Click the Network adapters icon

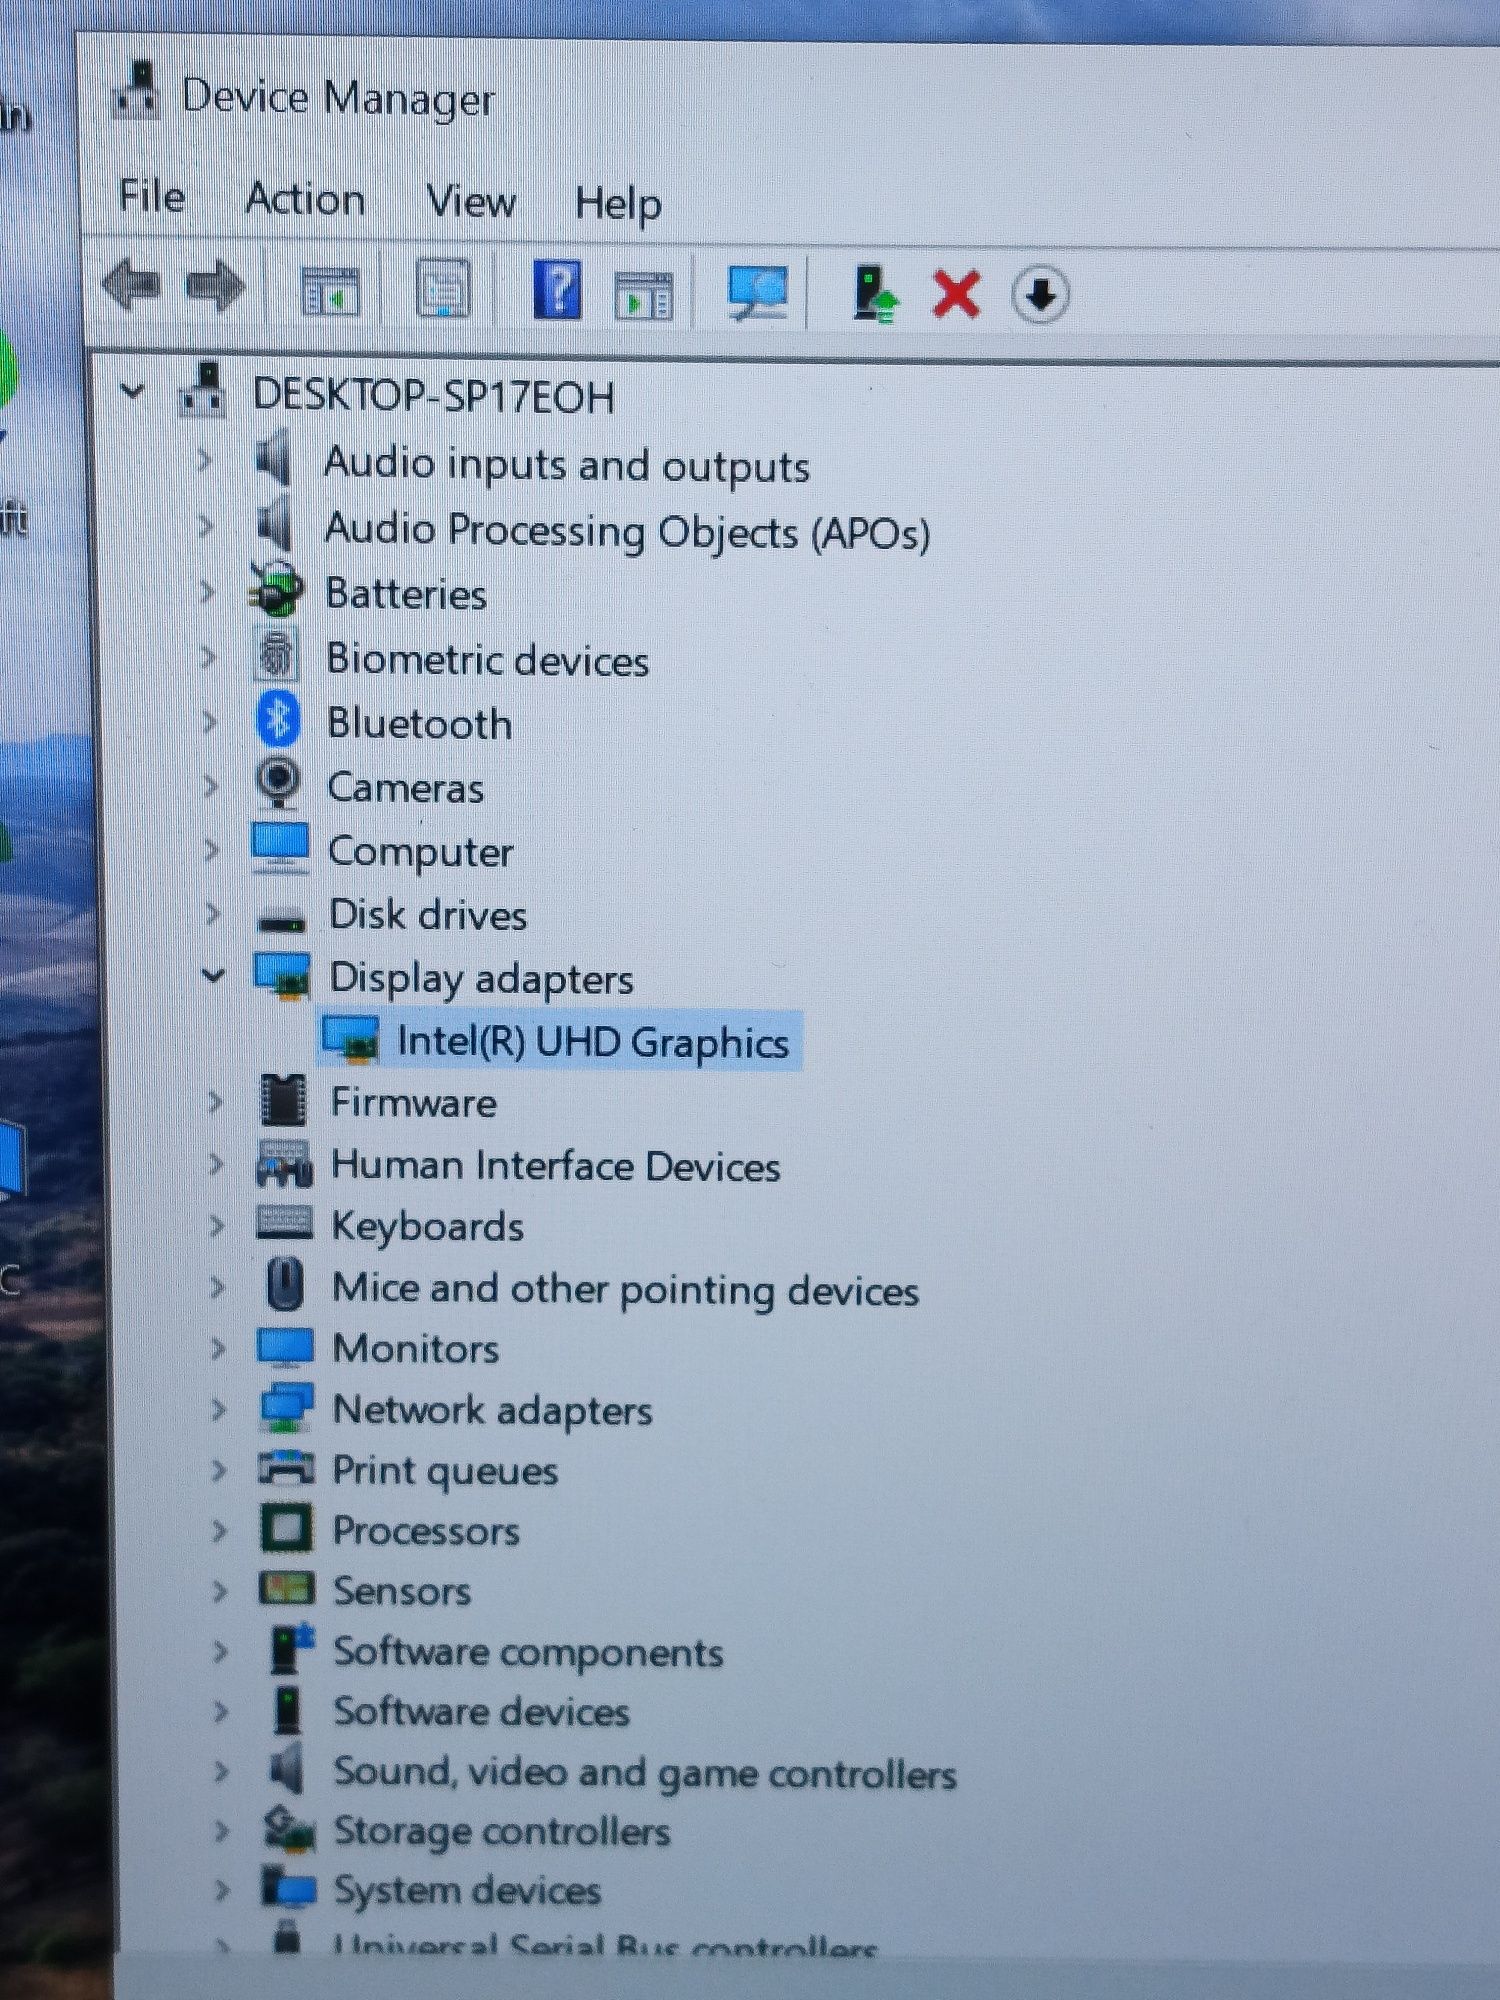pyautogui.click(x=286, y=1407)
